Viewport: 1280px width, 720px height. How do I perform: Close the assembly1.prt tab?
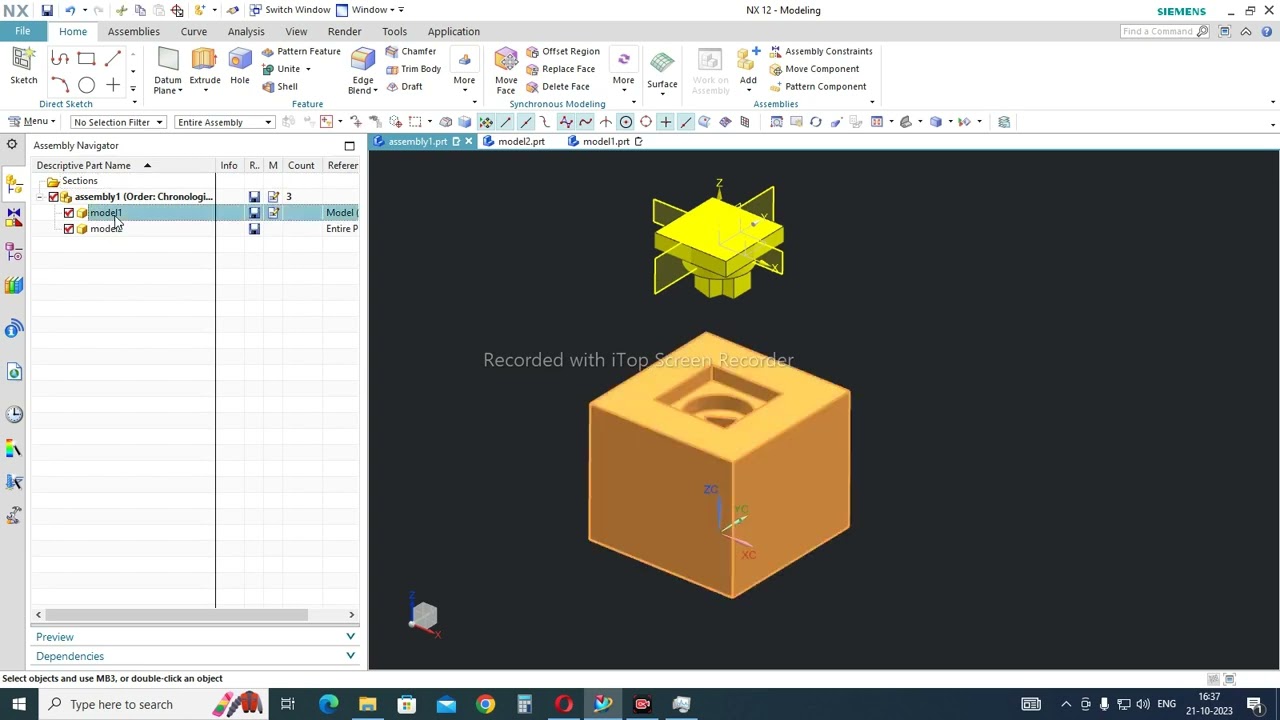(468, 142)
